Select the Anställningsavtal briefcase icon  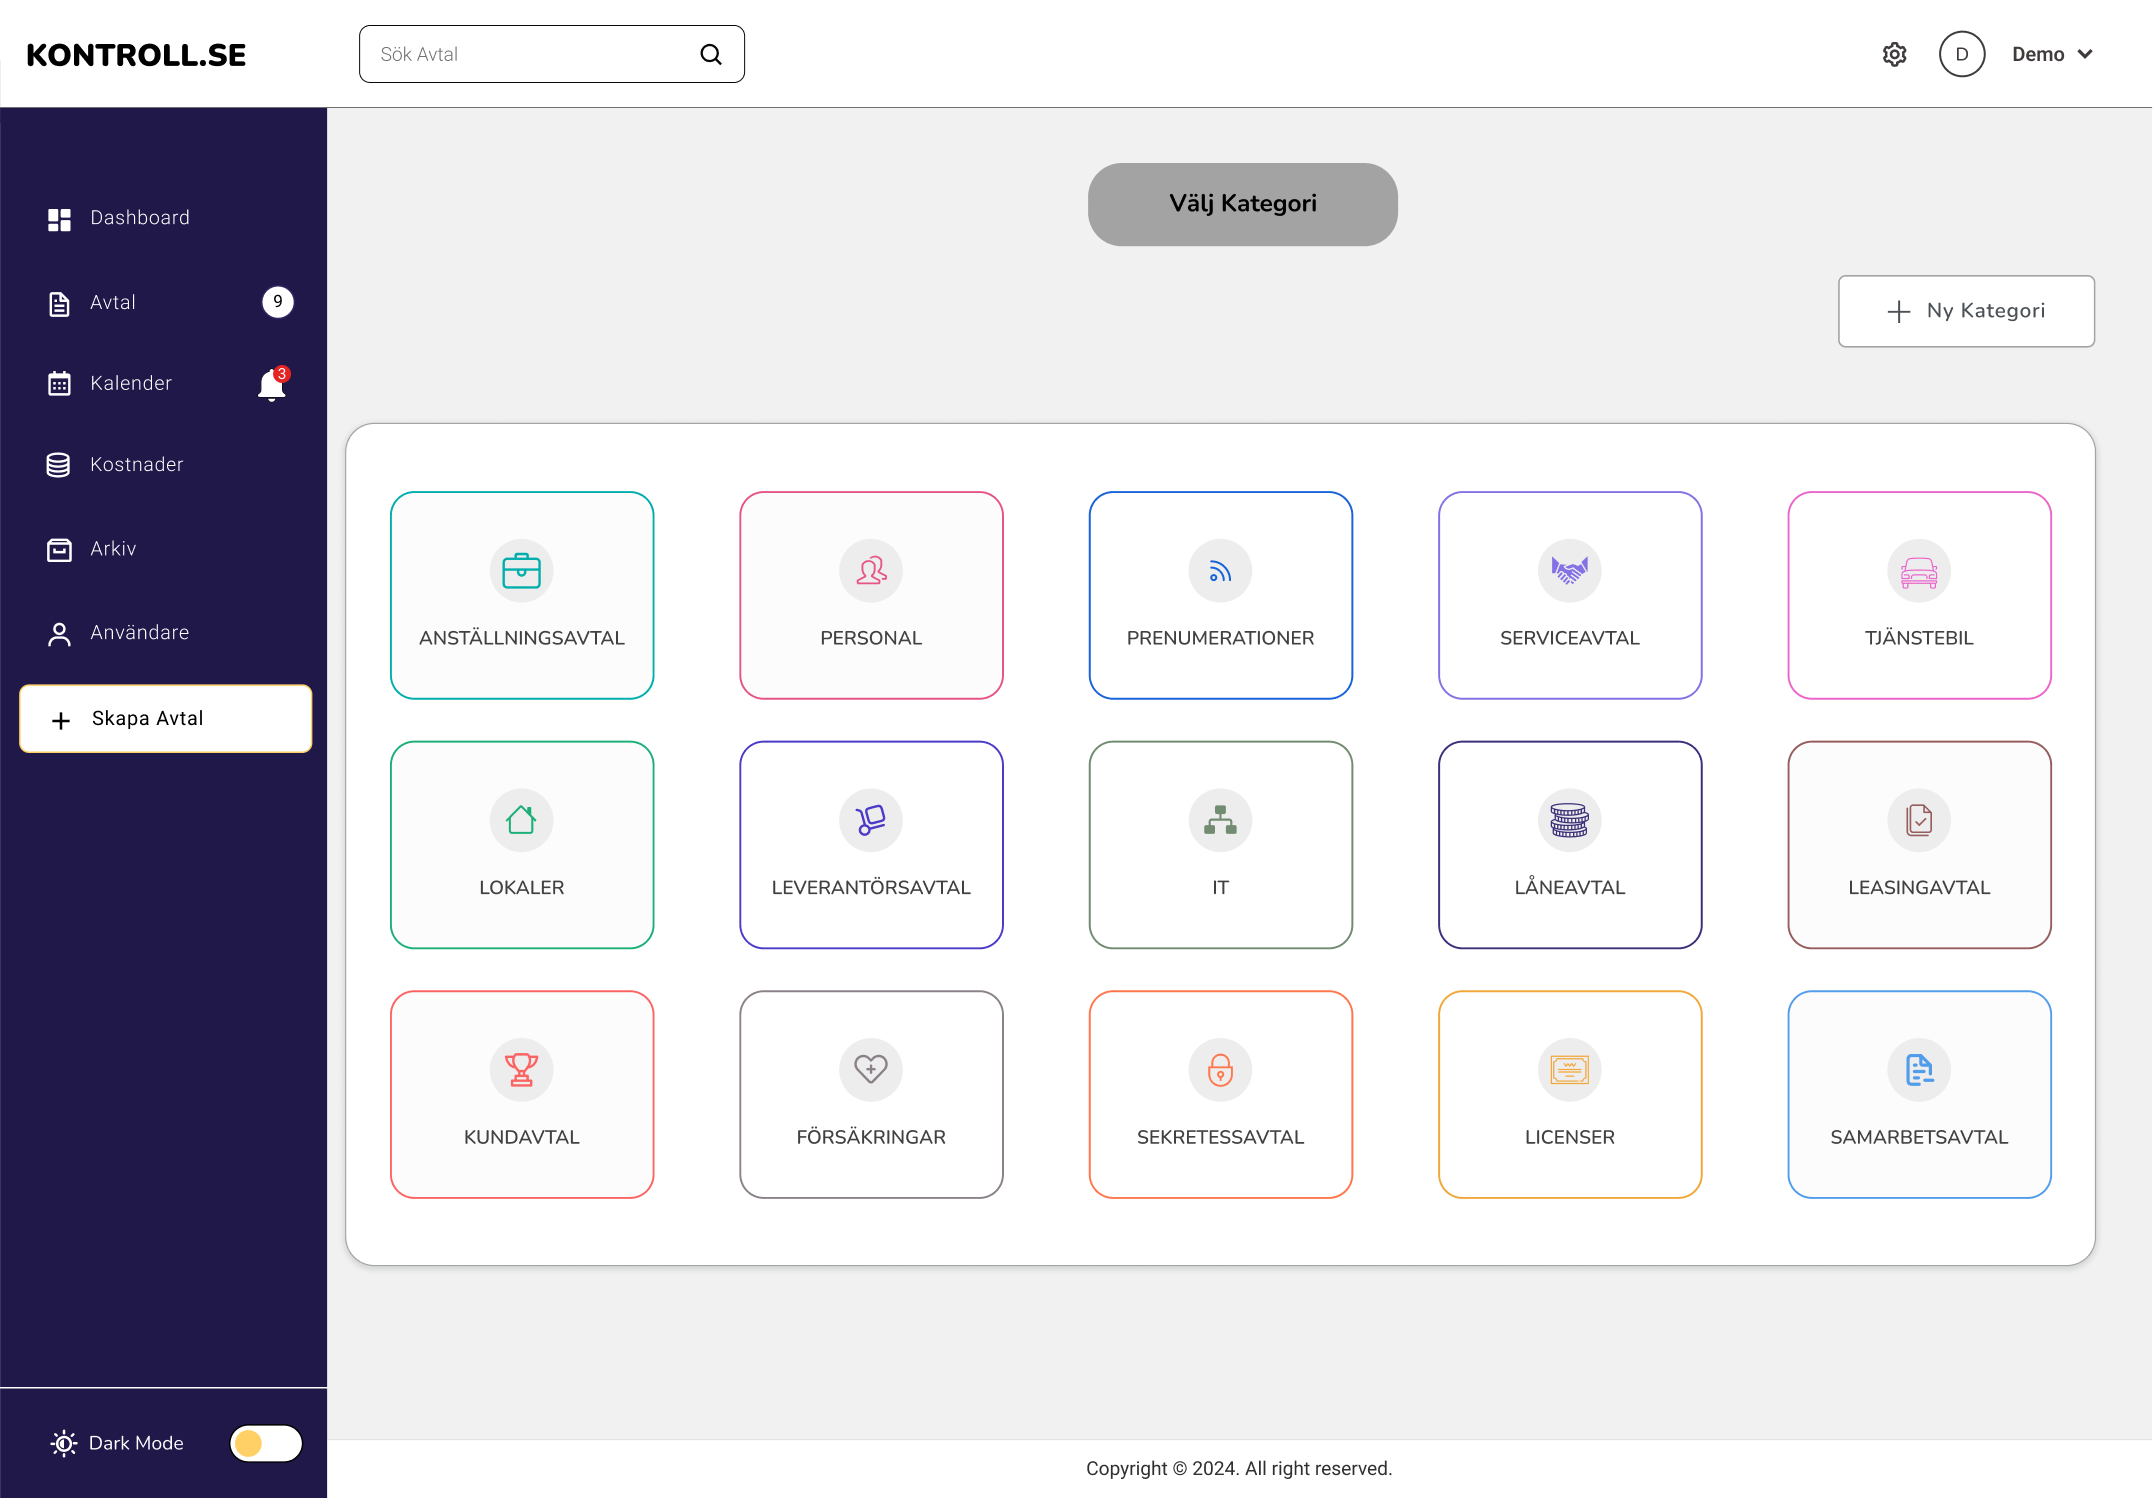tap(521, 571)
